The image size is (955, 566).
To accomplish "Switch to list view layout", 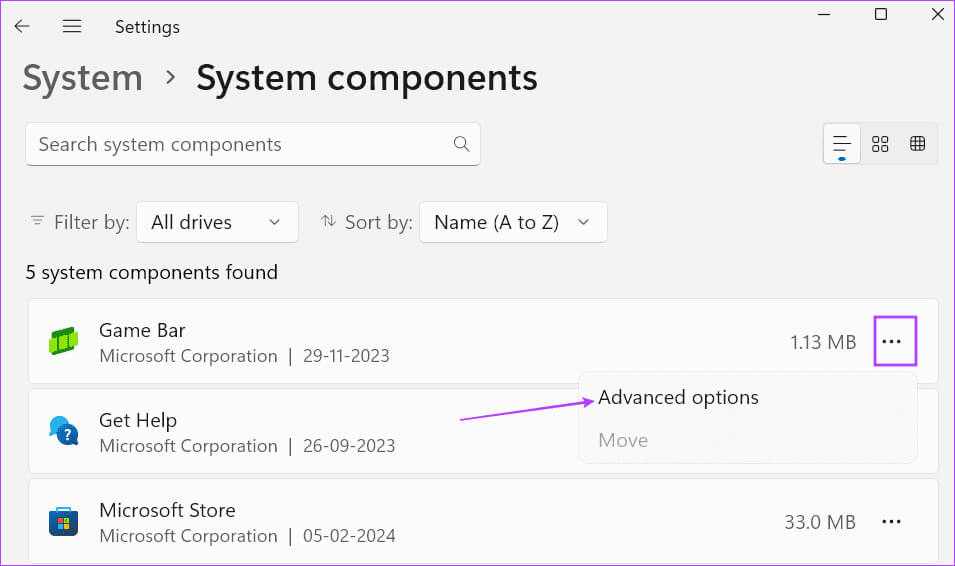I will 842,144.
